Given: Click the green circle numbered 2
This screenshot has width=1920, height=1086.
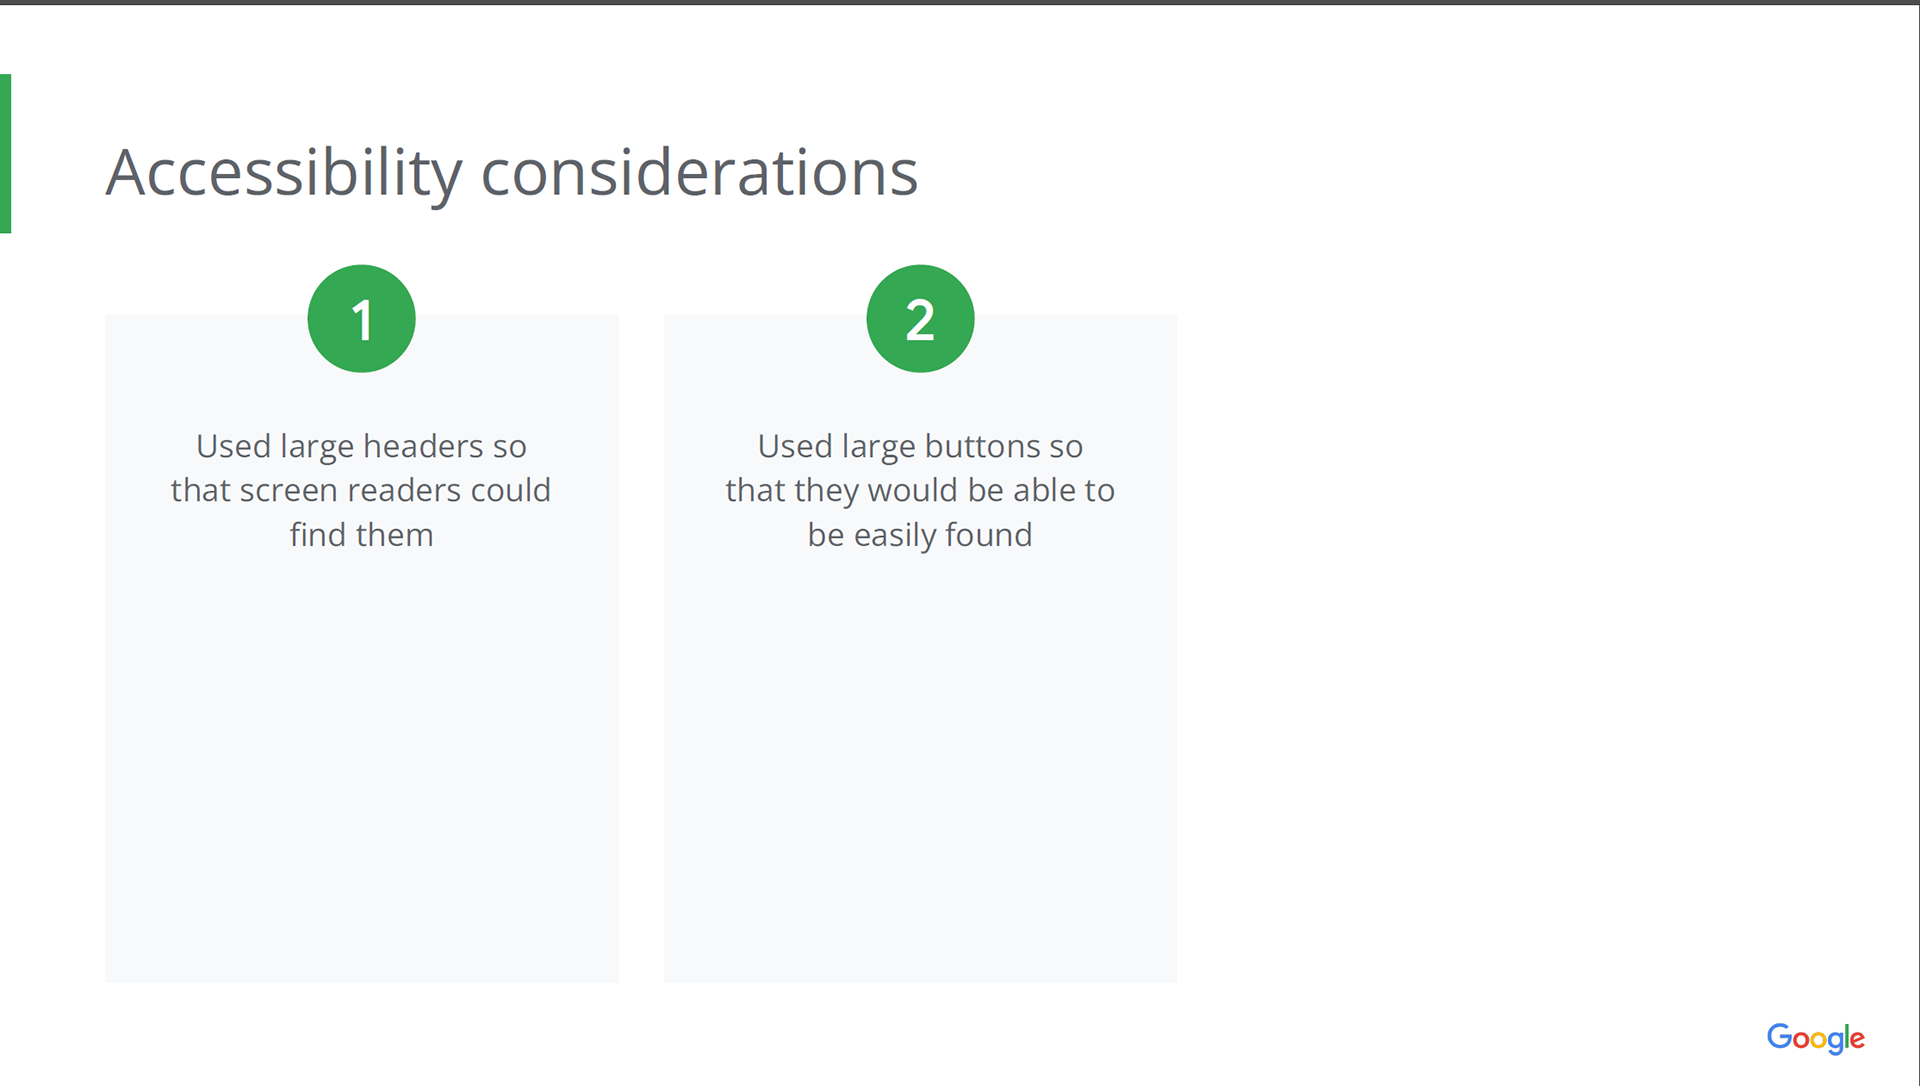Looking at the screenshot, I should pos(920,318).
